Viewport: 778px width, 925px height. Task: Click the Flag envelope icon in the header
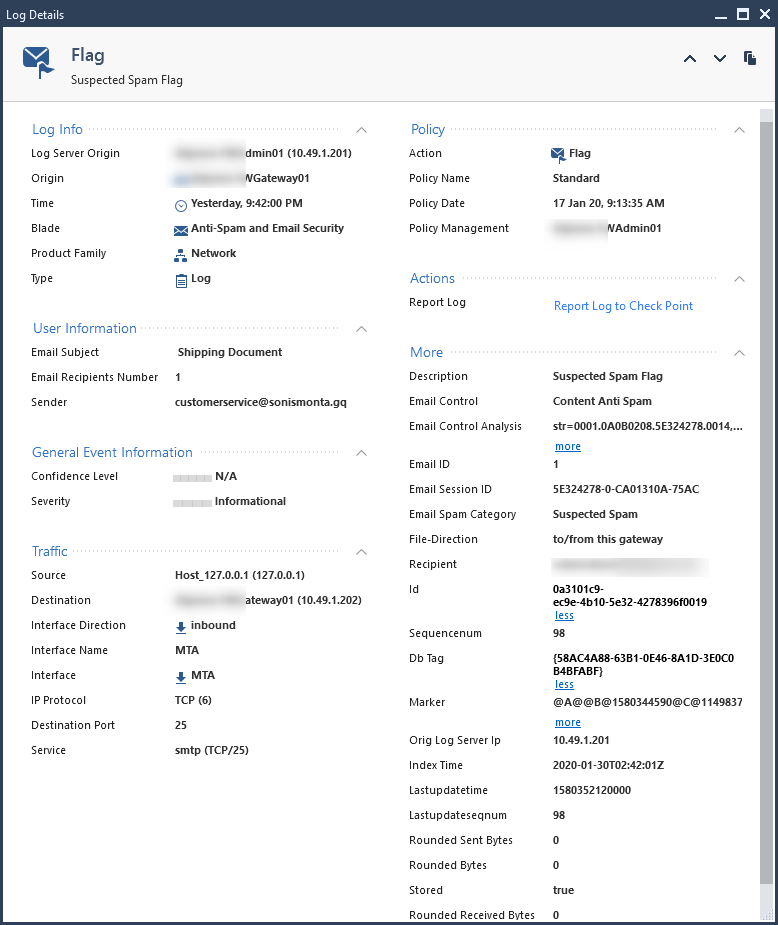[38, 59]
